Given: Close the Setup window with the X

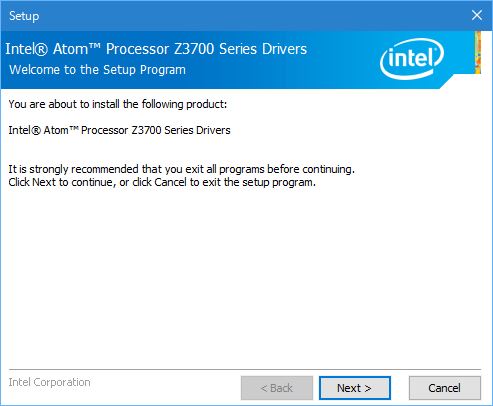Looking at the screenshot, I should coord(477,15).
